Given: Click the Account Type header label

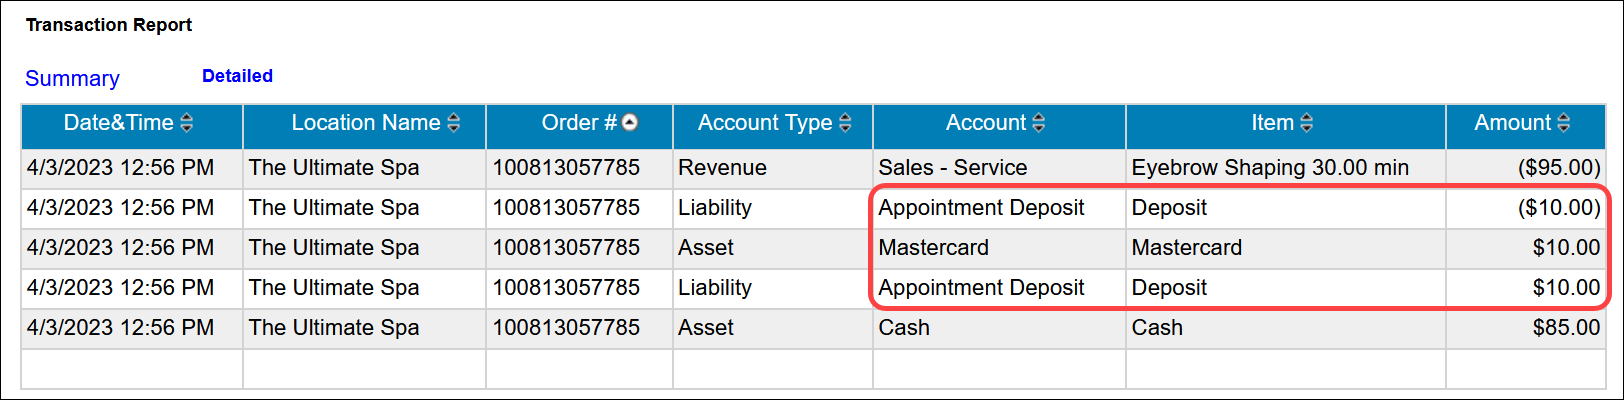Looking at the screenshot, I should (765, 123).
